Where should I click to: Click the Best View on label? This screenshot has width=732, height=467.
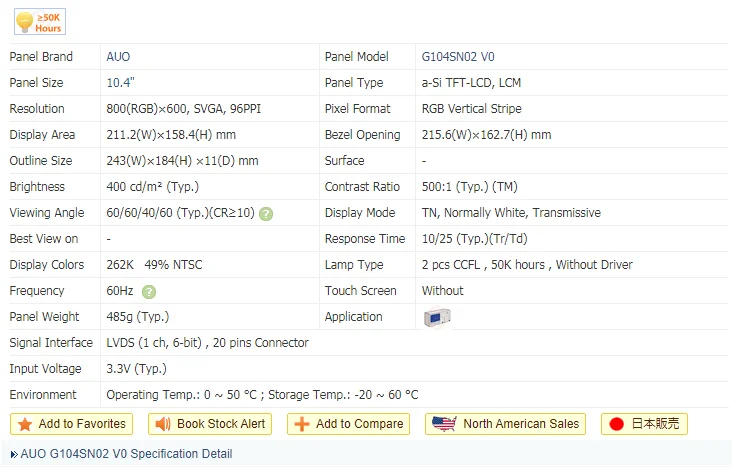(44, 239)
